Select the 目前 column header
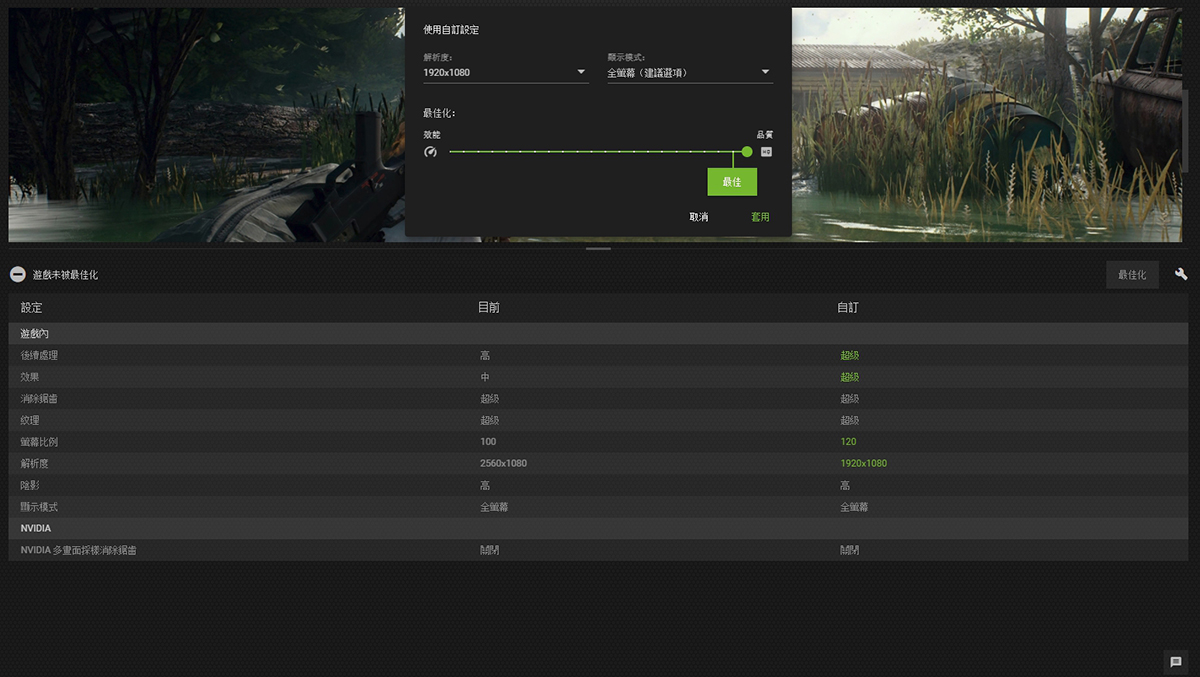This screenshot has height=677, width=1200. (x=489, y=308)
